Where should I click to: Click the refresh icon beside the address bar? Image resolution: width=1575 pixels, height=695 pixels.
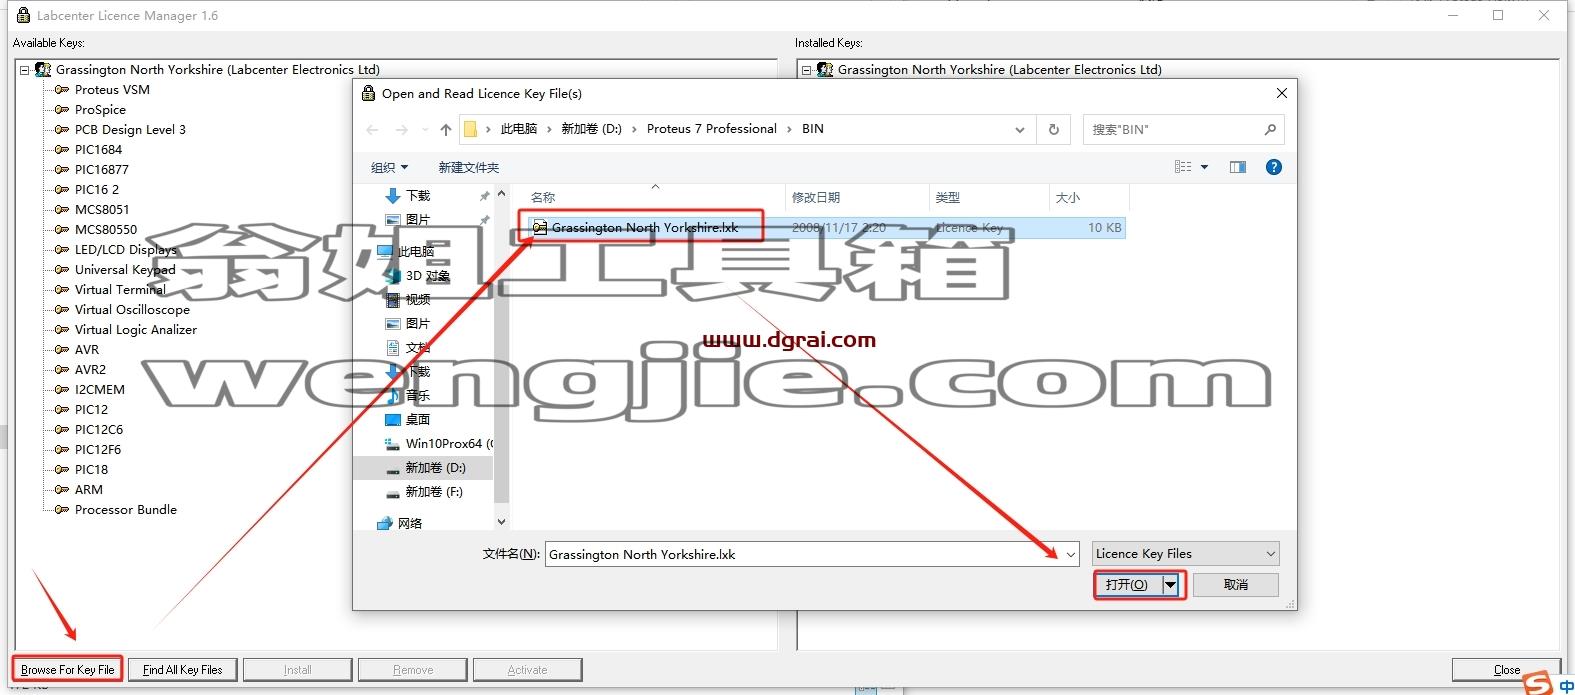pos(1053,129)
